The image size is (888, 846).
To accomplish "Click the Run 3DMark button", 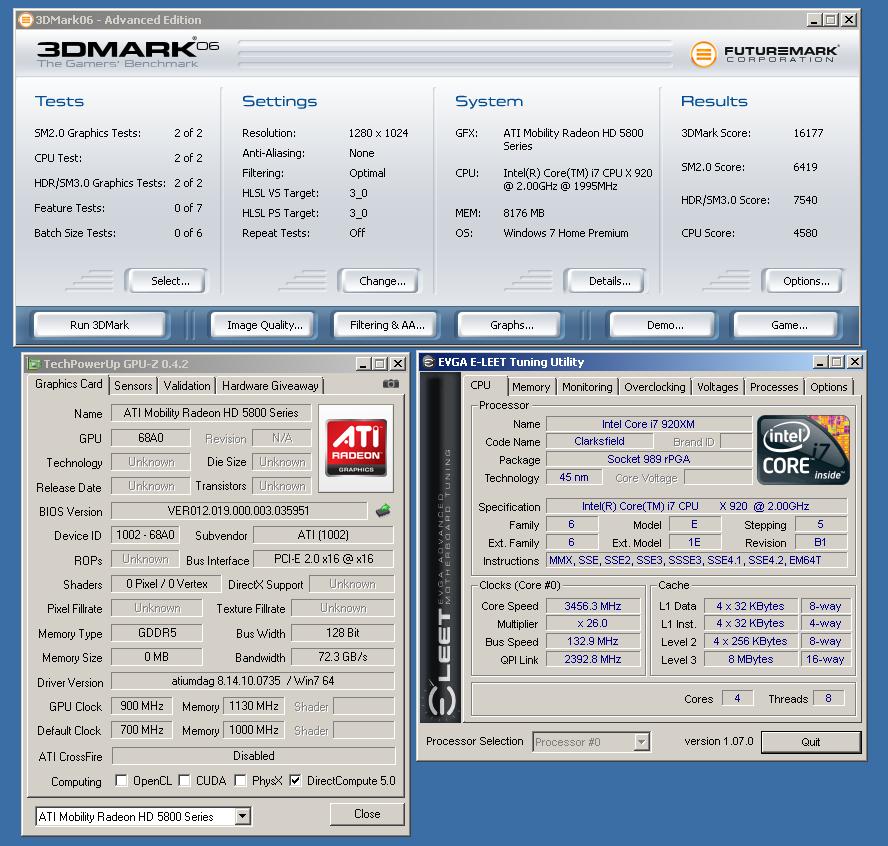I will 100,325.
